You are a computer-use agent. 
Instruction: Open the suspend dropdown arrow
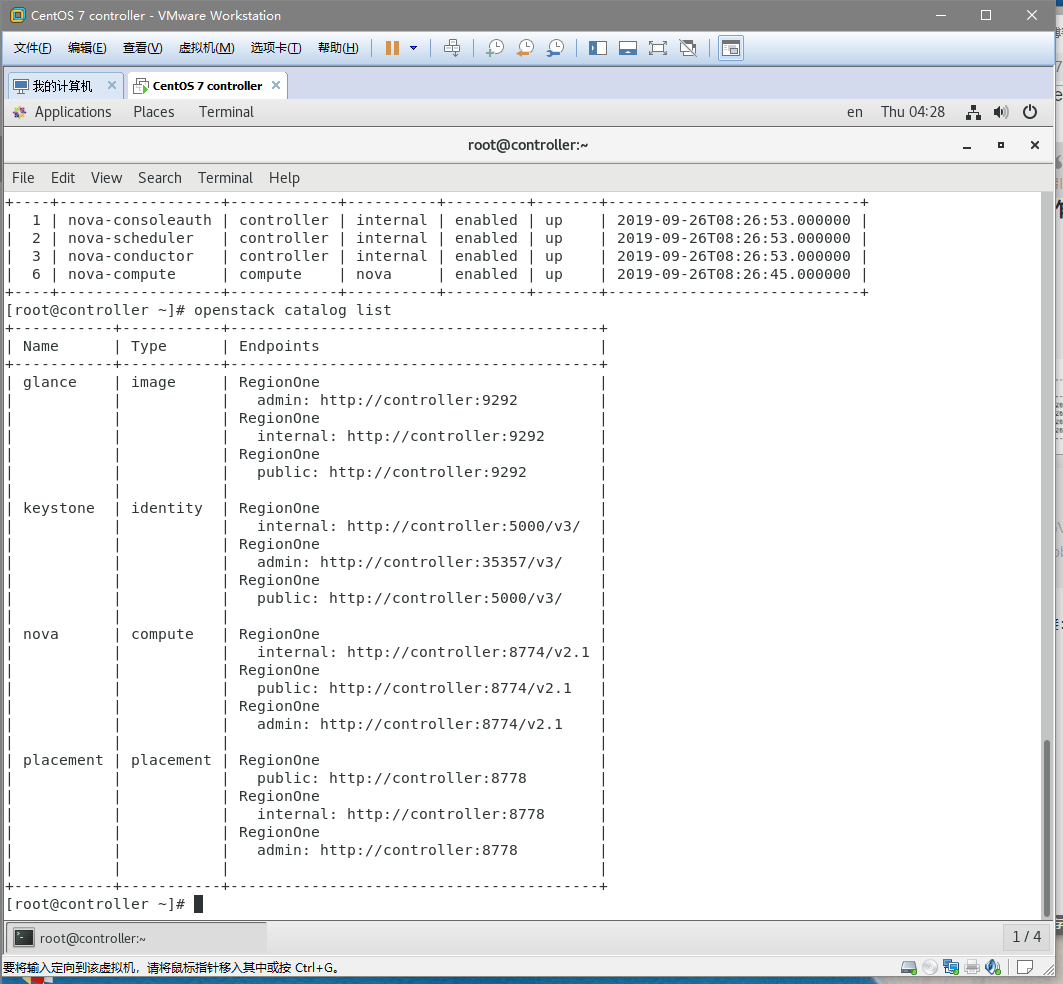pos(413,47)
